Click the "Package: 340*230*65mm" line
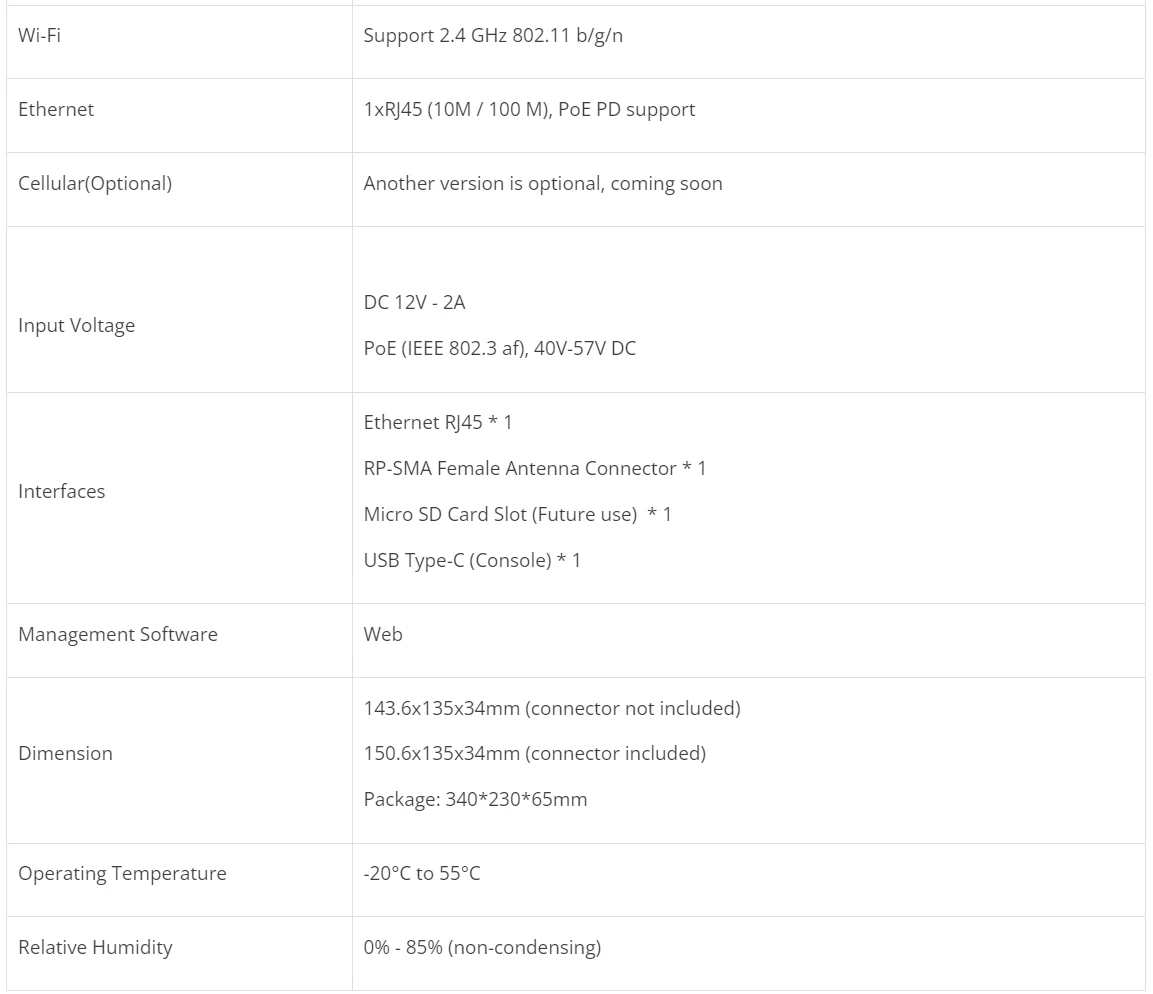This screenshot has height=994, width=1153. [475, 799]
